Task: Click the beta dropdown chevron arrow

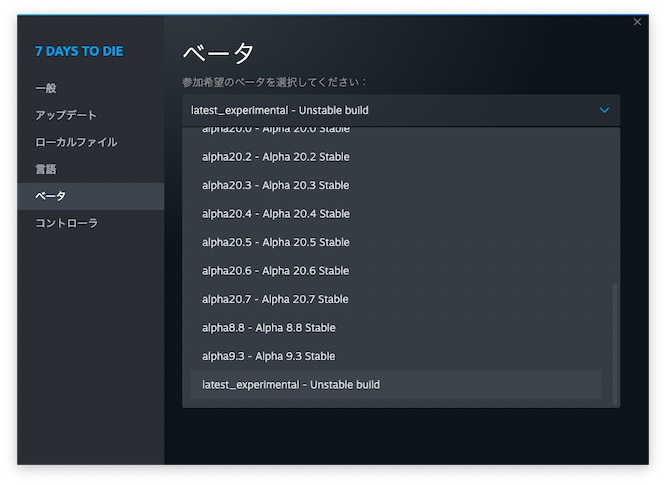Action: [604, 110]
